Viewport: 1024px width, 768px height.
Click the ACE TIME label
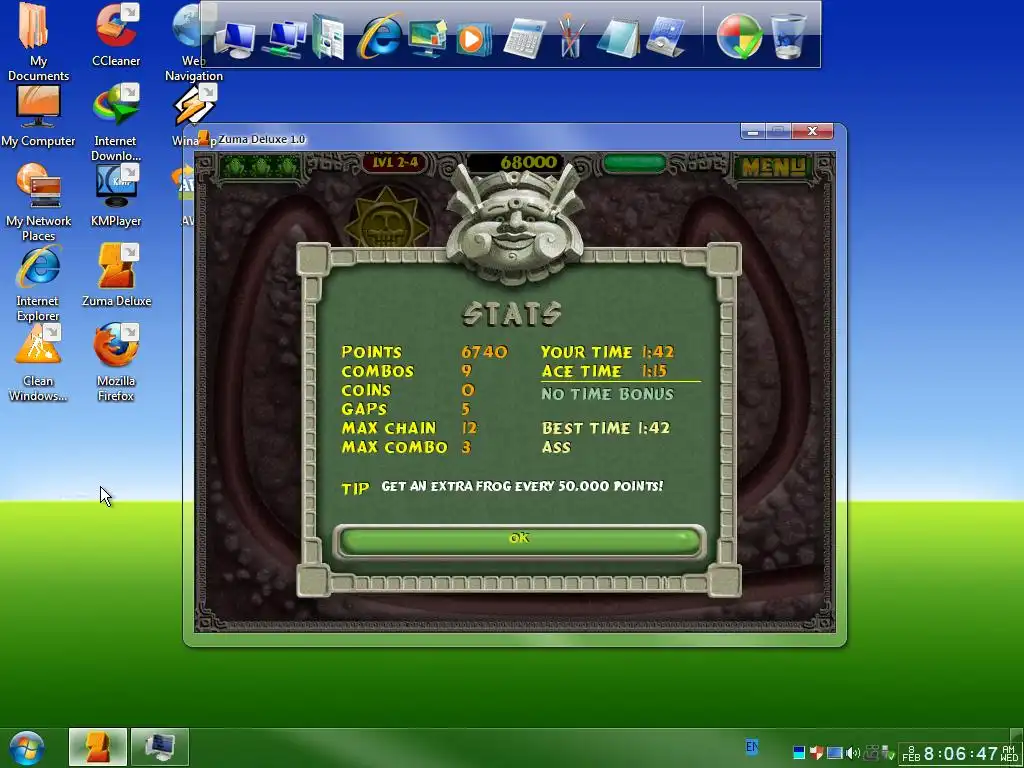581,372
